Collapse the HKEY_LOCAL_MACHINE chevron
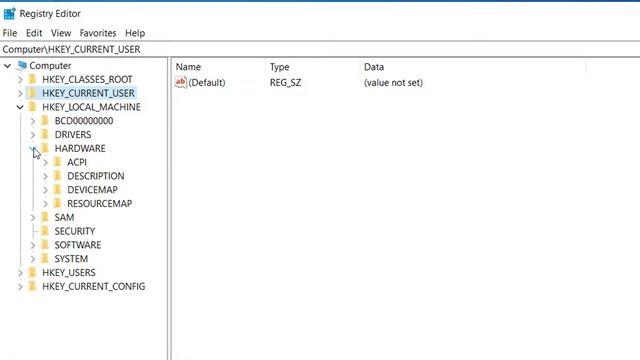Screen dimensions: 640x360 pyautogui.click(x=20, y=107)
